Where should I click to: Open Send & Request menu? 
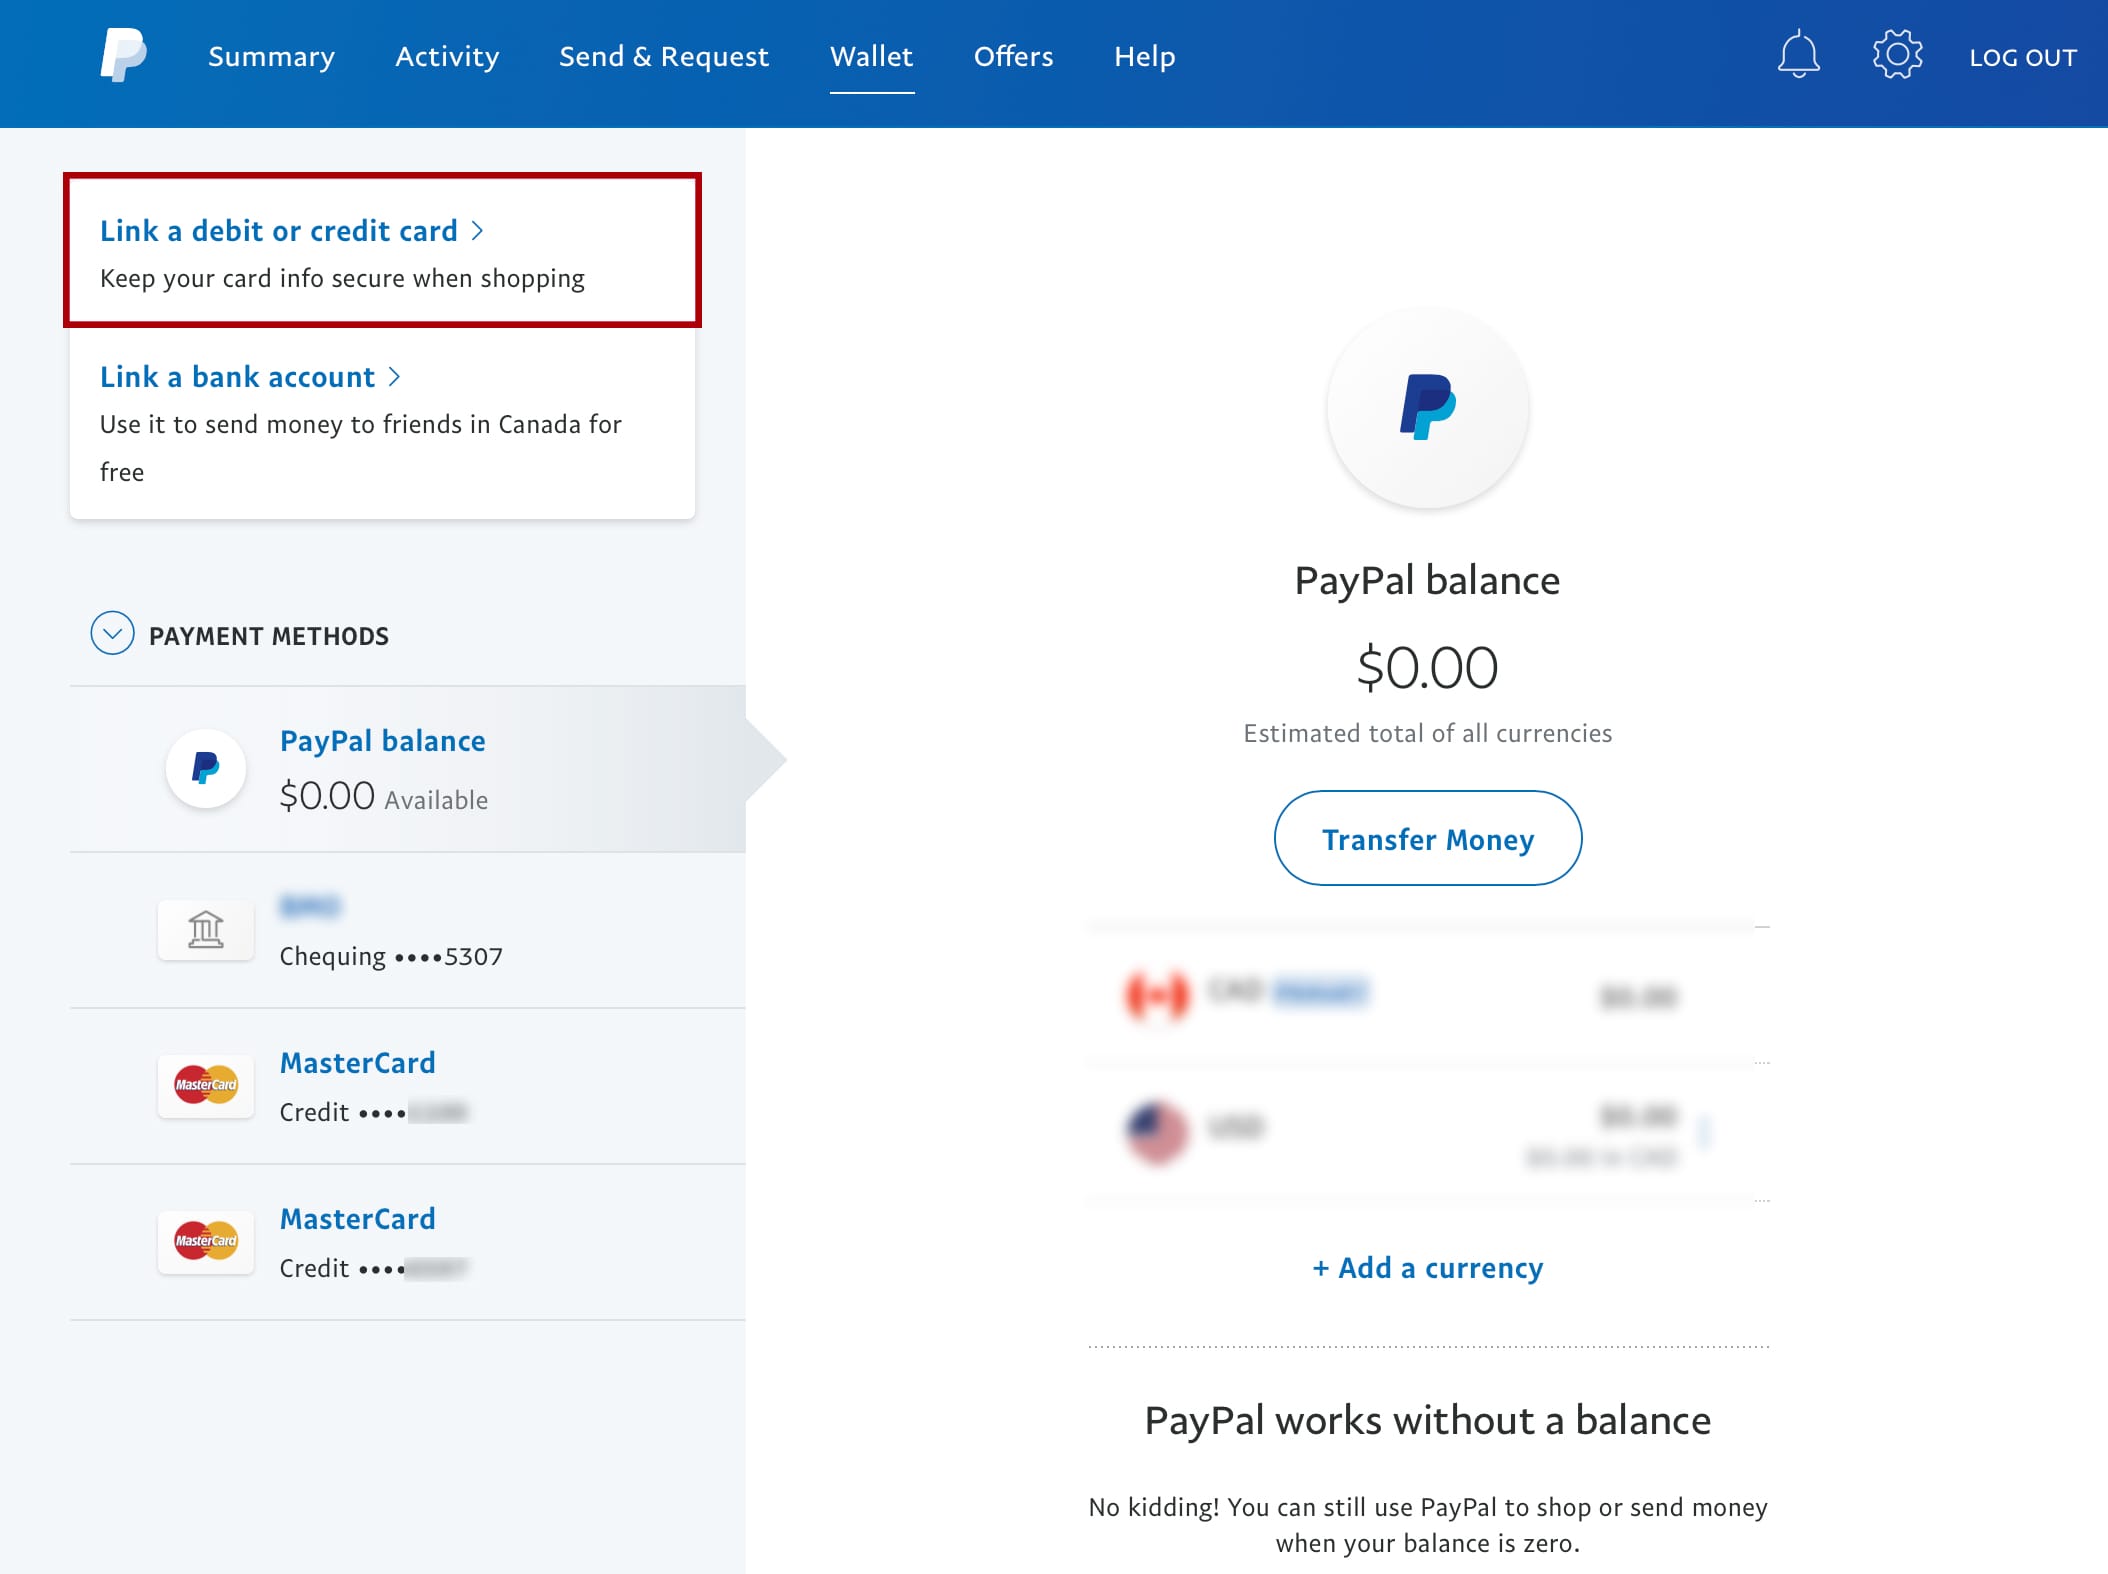pos(664,57)
